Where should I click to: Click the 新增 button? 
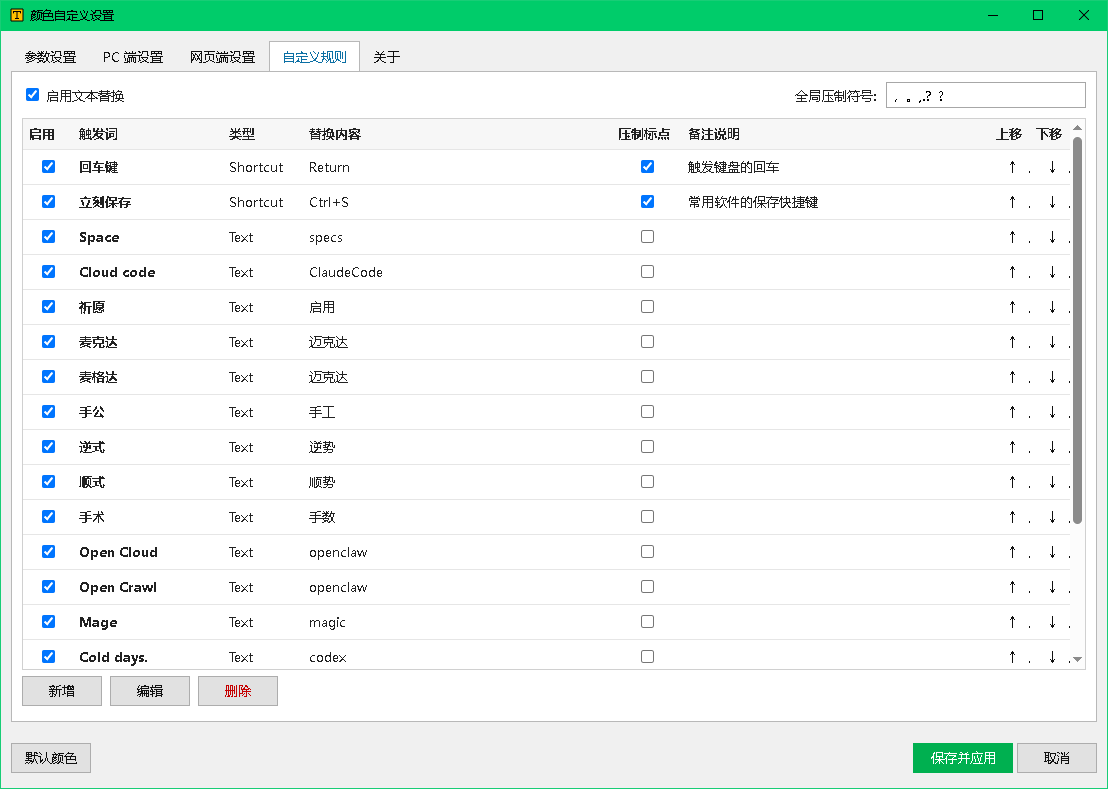click(62, 691)
